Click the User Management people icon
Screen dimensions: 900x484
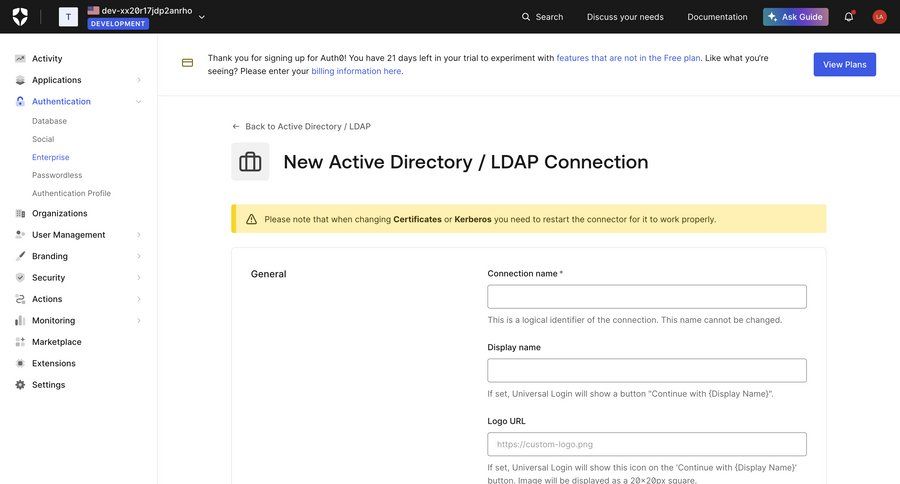[20, 234]
